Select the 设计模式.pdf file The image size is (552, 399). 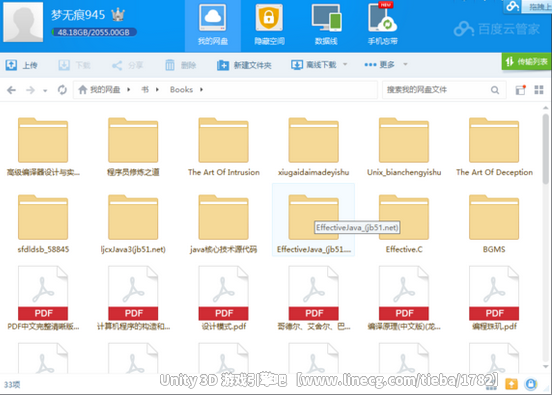click(224, 298)
